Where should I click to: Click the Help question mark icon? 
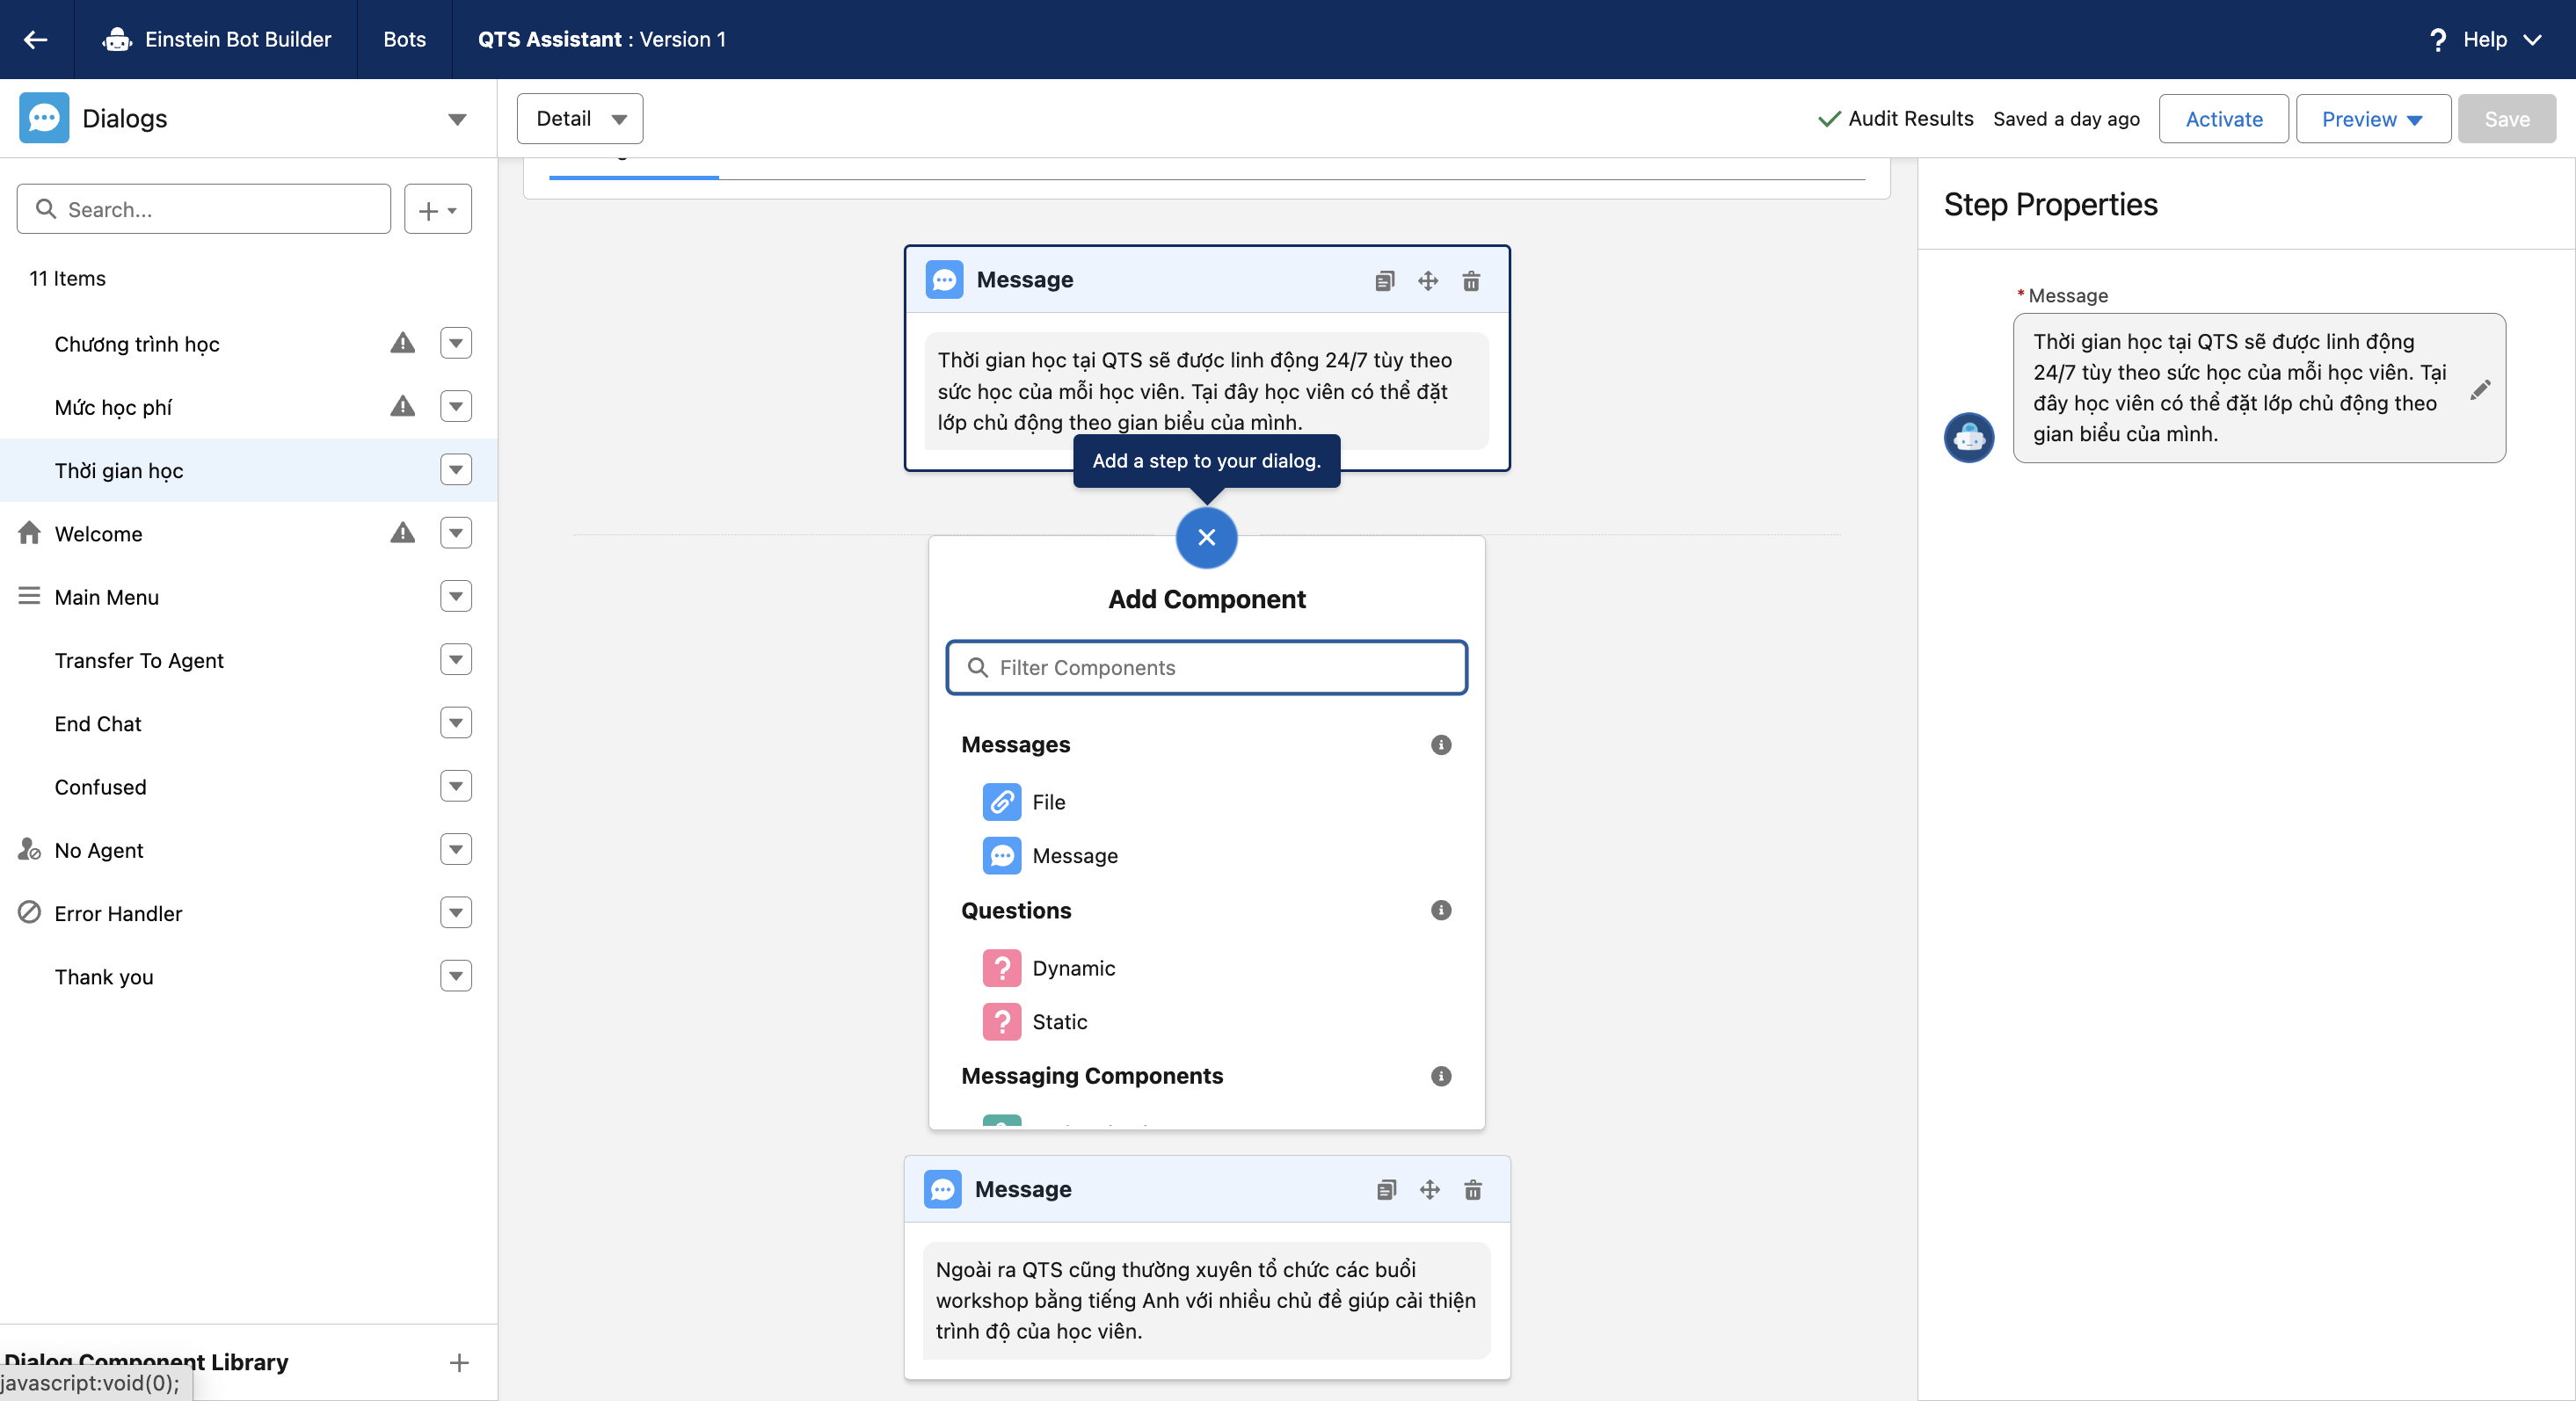2438,39
